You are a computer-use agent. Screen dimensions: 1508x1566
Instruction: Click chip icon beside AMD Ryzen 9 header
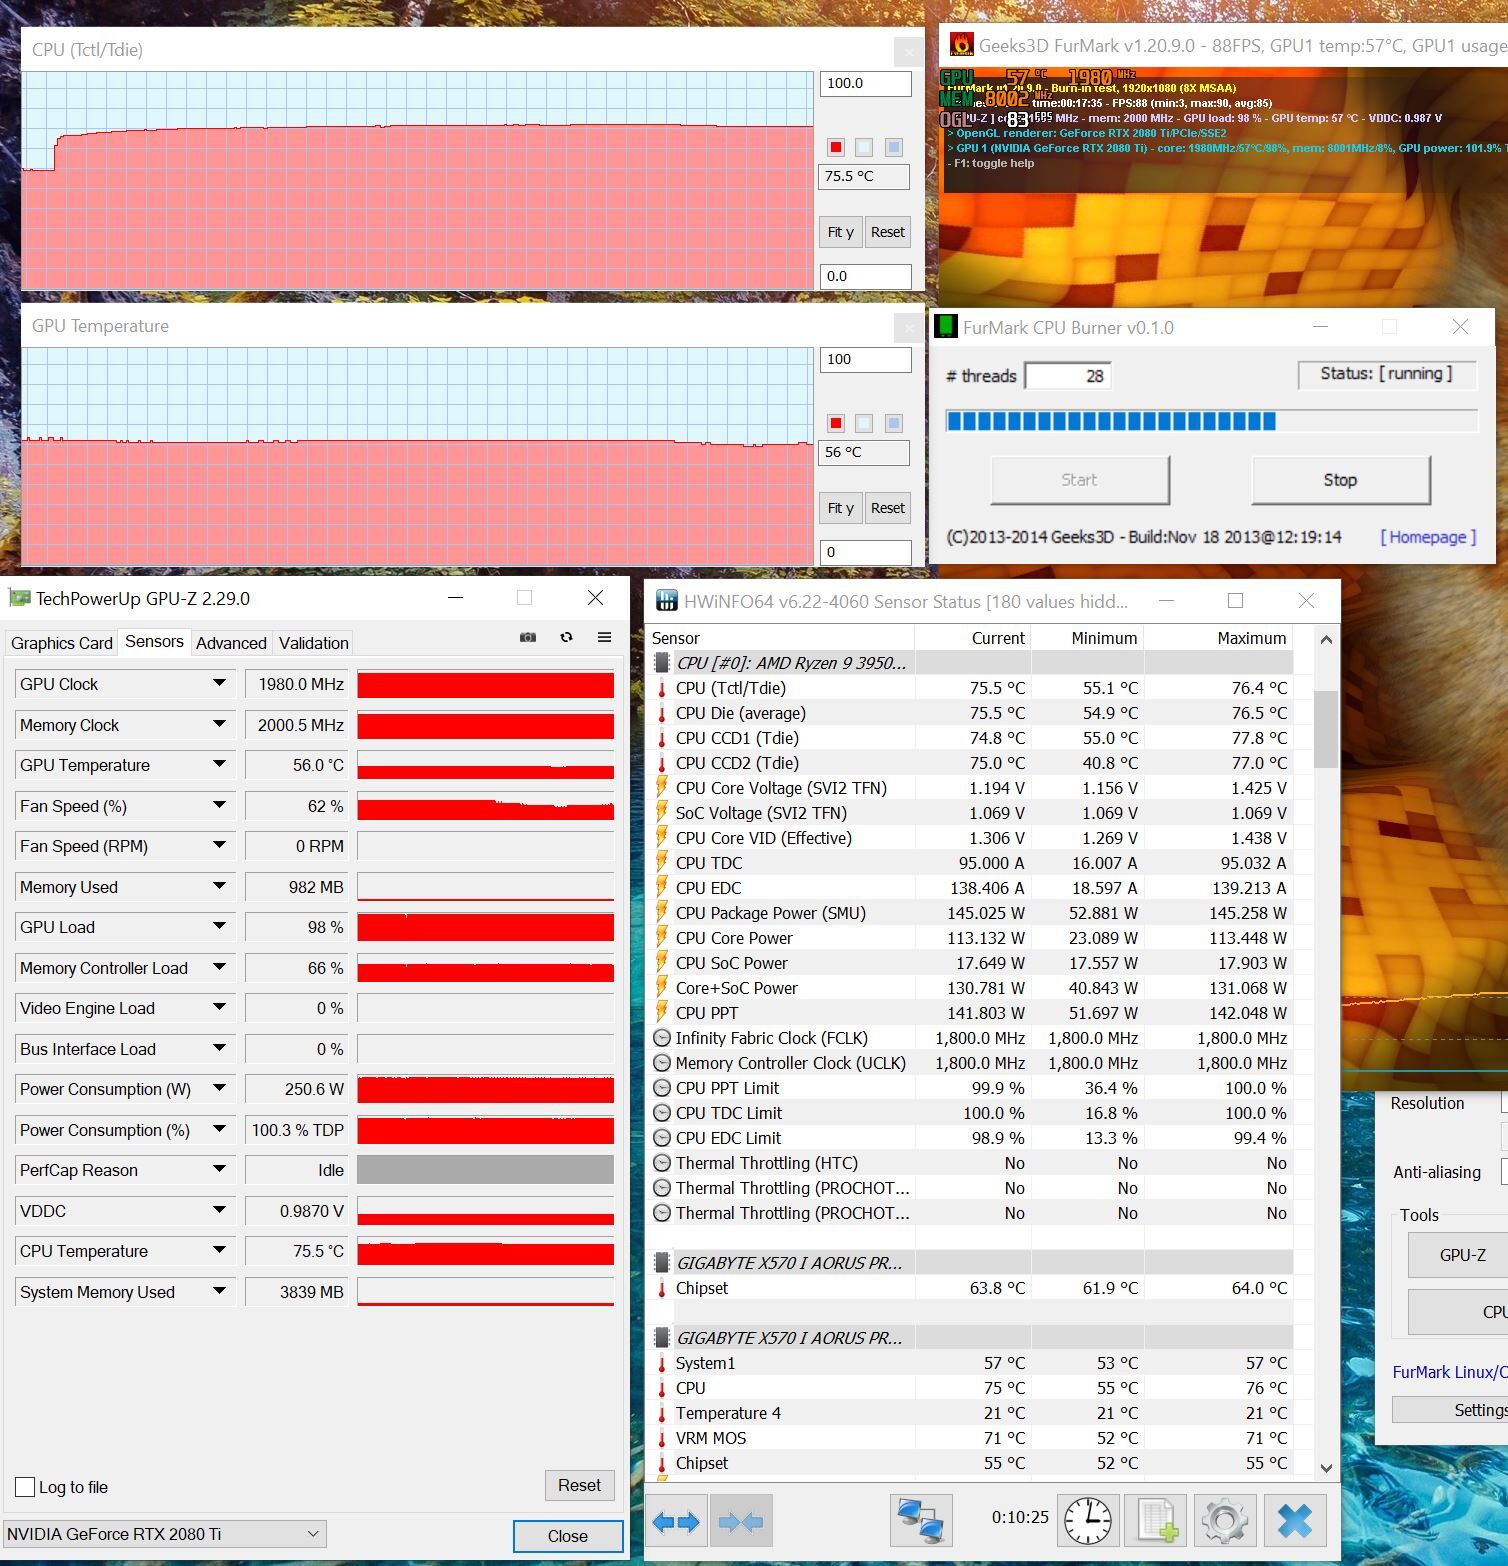click(661, 662)
